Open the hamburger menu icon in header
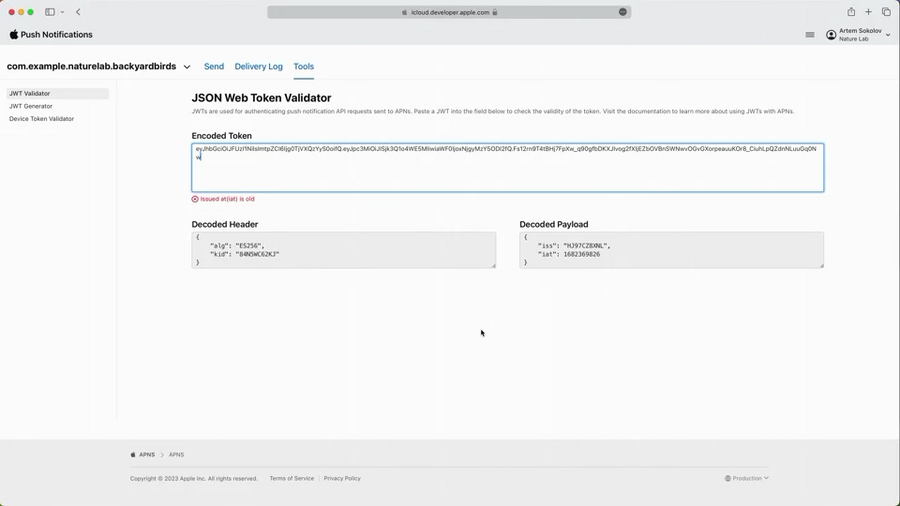 pos(810,35)
